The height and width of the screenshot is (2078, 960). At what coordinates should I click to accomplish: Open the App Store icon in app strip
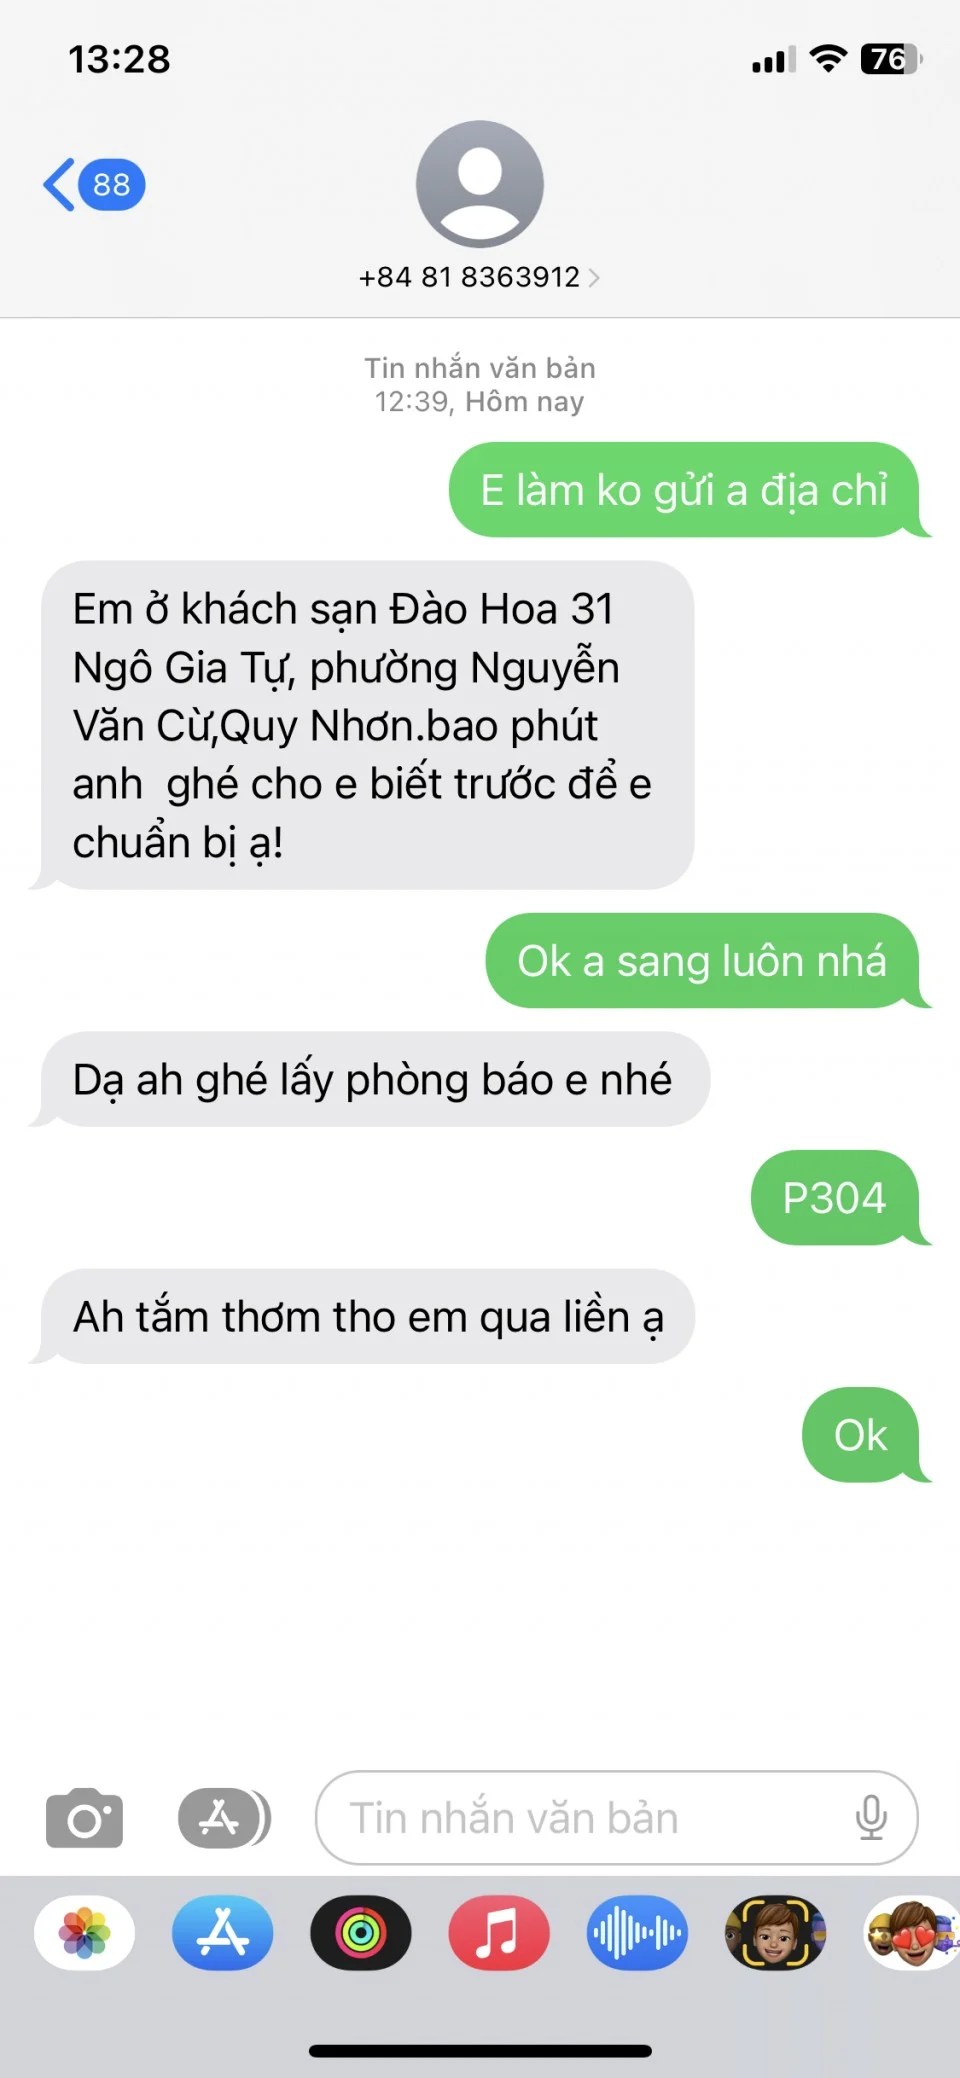(223, 1932)
